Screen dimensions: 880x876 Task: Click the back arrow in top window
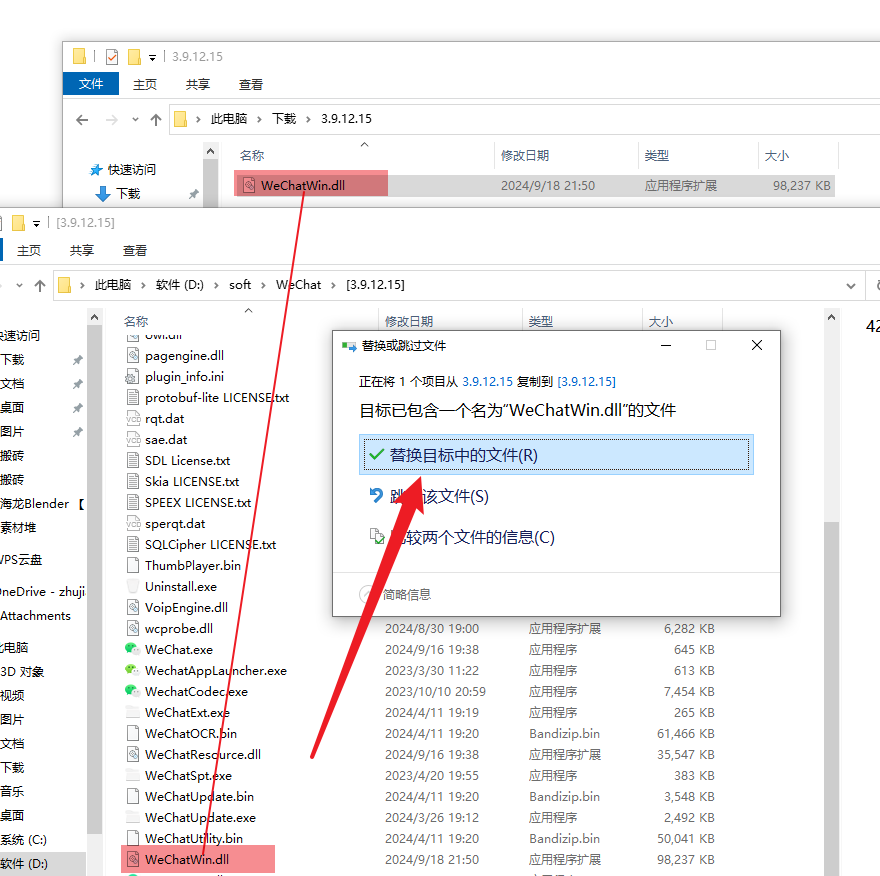click(83, 119)
